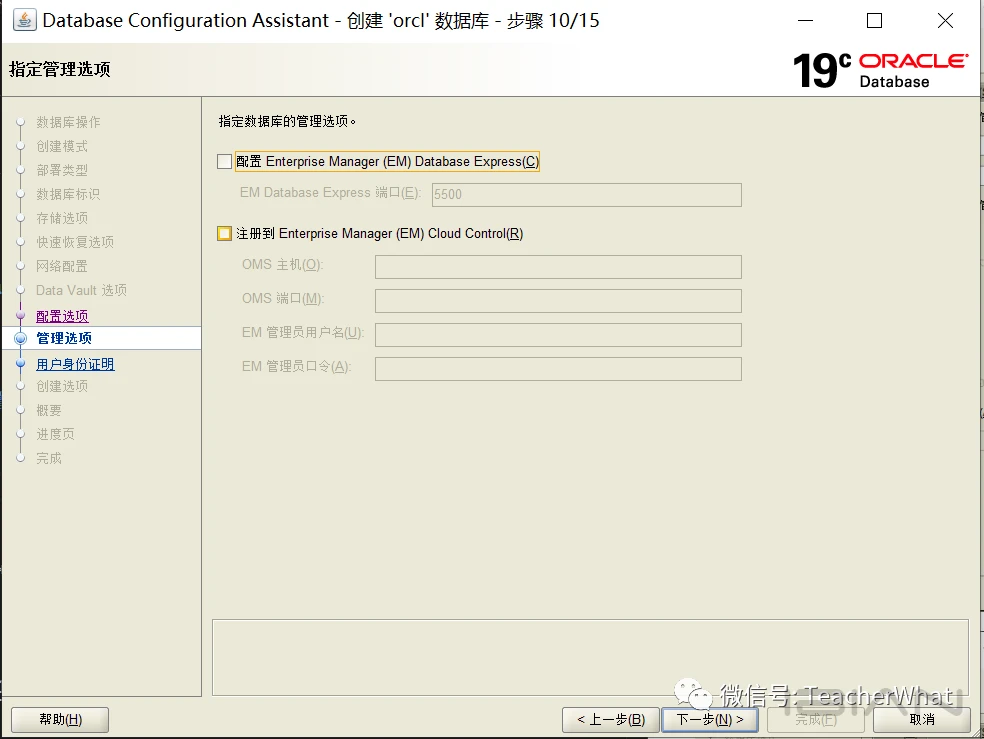Enable Configure EM Database Express checkbox
984x739 pixels.
tap(224, 161)
